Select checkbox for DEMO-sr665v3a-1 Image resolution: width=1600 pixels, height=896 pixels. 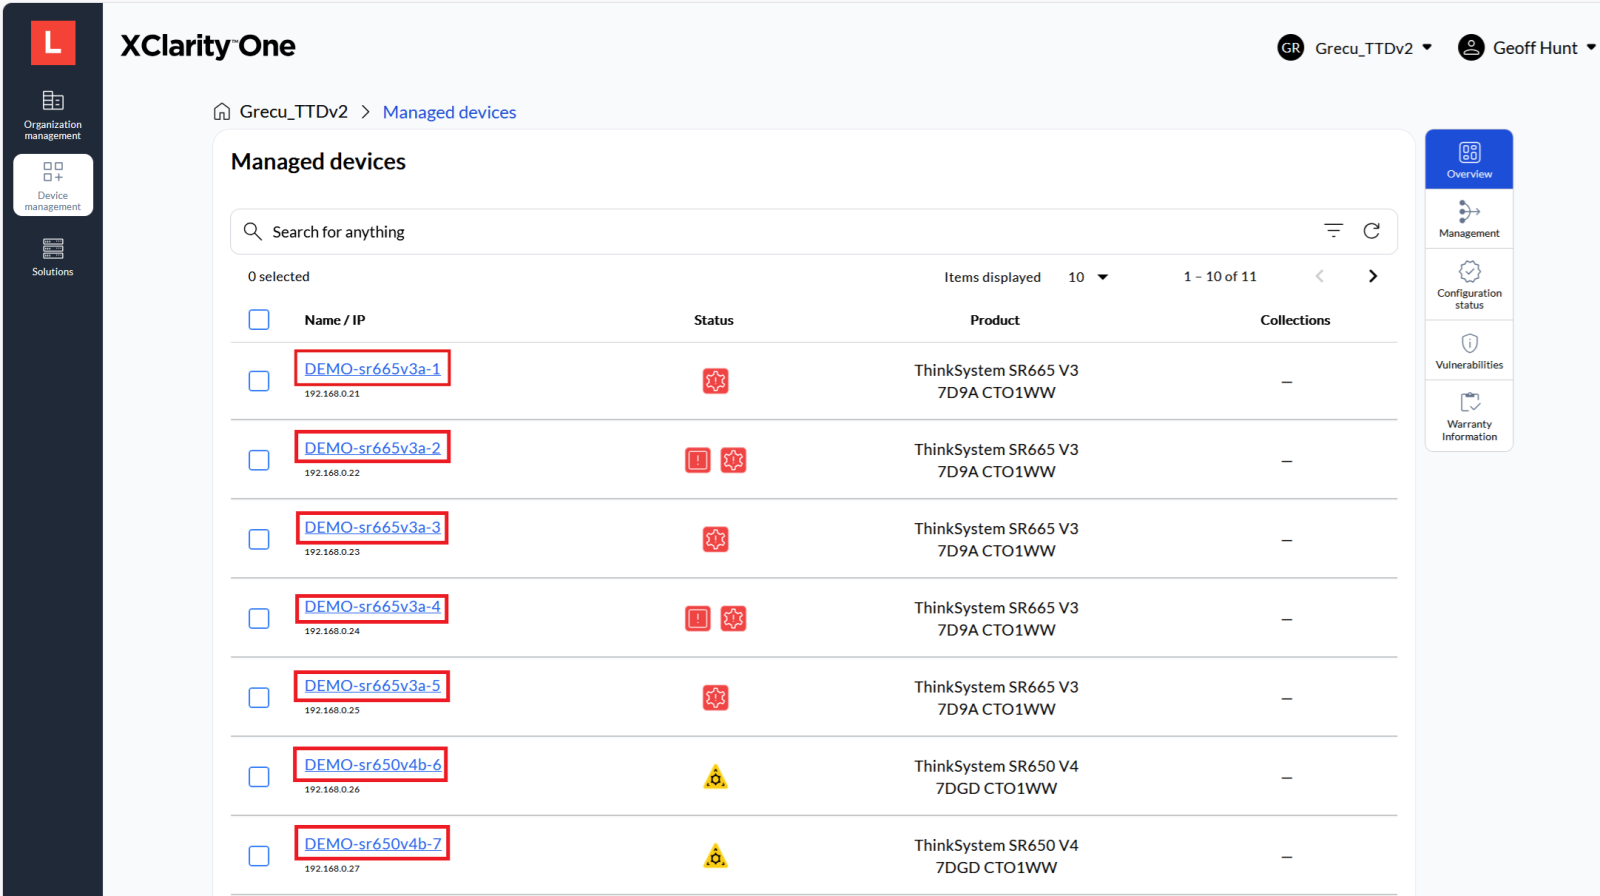[259, 381]
